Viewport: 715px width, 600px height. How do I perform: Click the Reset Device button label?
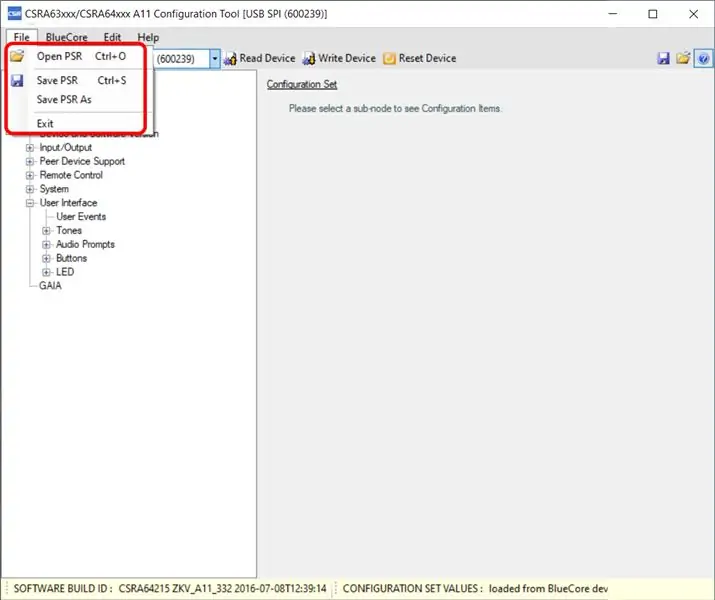coord(427,58)
